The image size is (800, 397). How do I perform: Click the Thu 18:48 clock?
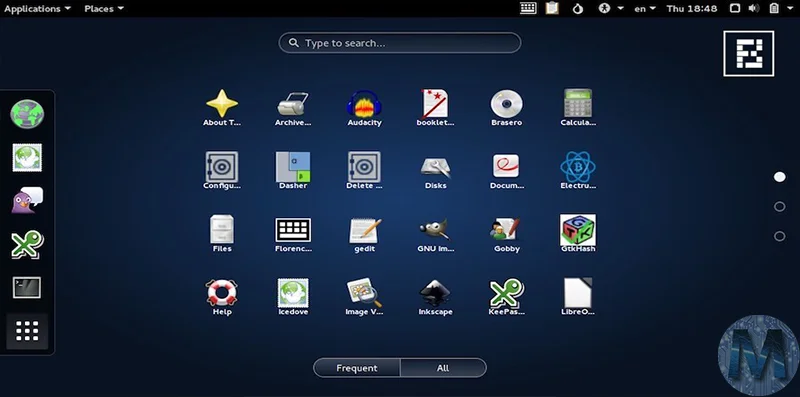tap(692, 9)
